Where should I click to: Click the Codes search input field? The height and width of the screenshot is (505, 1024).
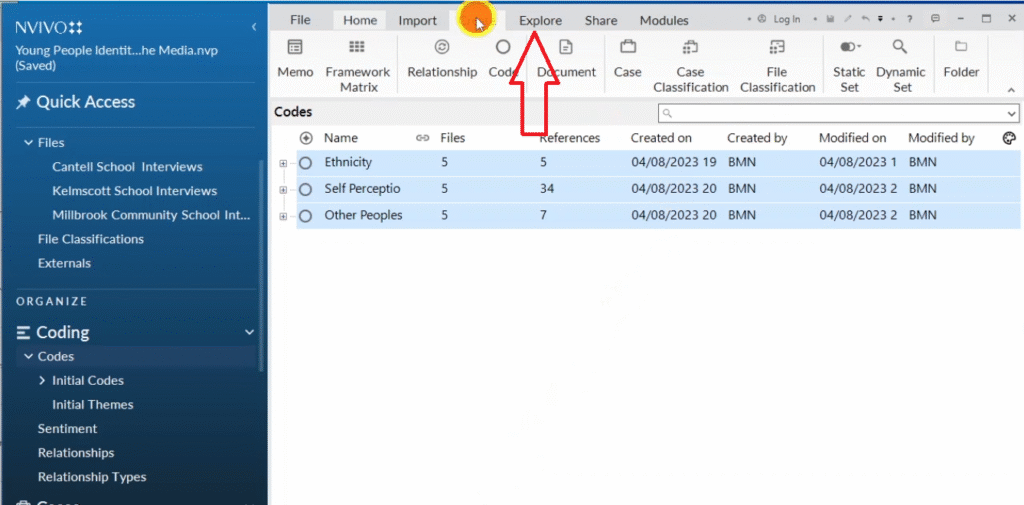click(x=838, y=113)
